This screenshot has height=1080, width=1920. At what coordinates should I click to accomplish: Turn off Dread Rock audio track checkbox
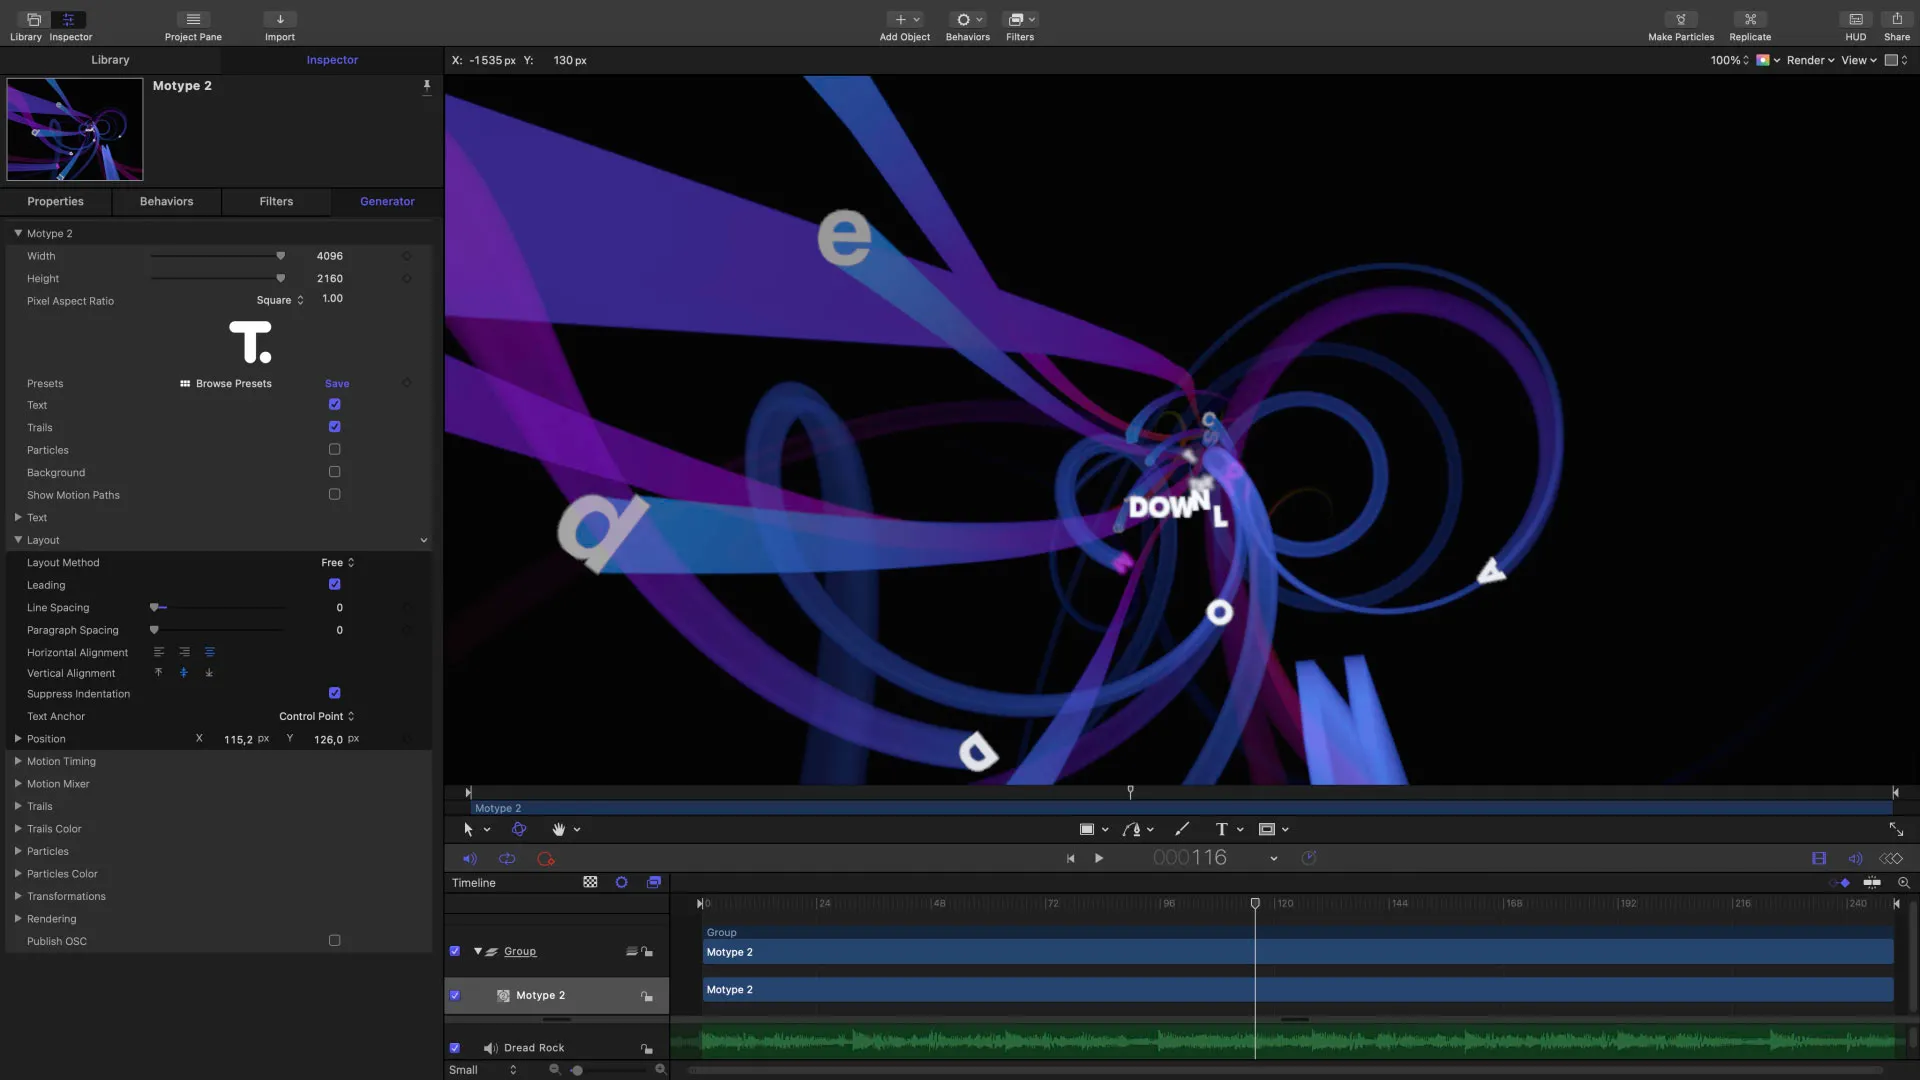(x=455, y=1048)
